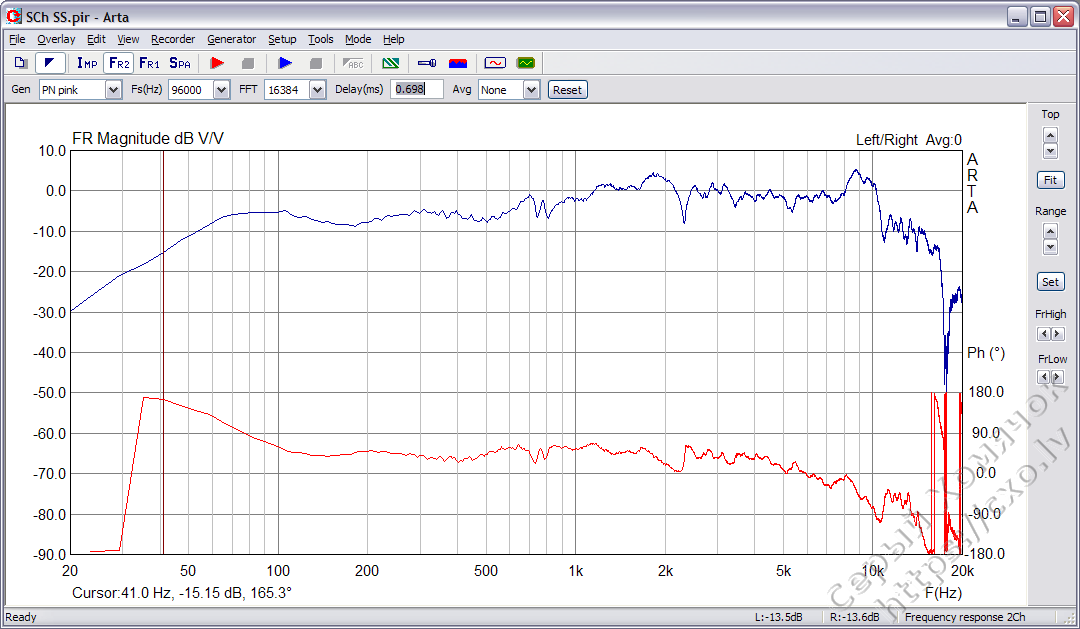The height and width of the screenshot is (629, 1080).
Task: Click into the Delay(ms) input field
Action: point(416,90)
